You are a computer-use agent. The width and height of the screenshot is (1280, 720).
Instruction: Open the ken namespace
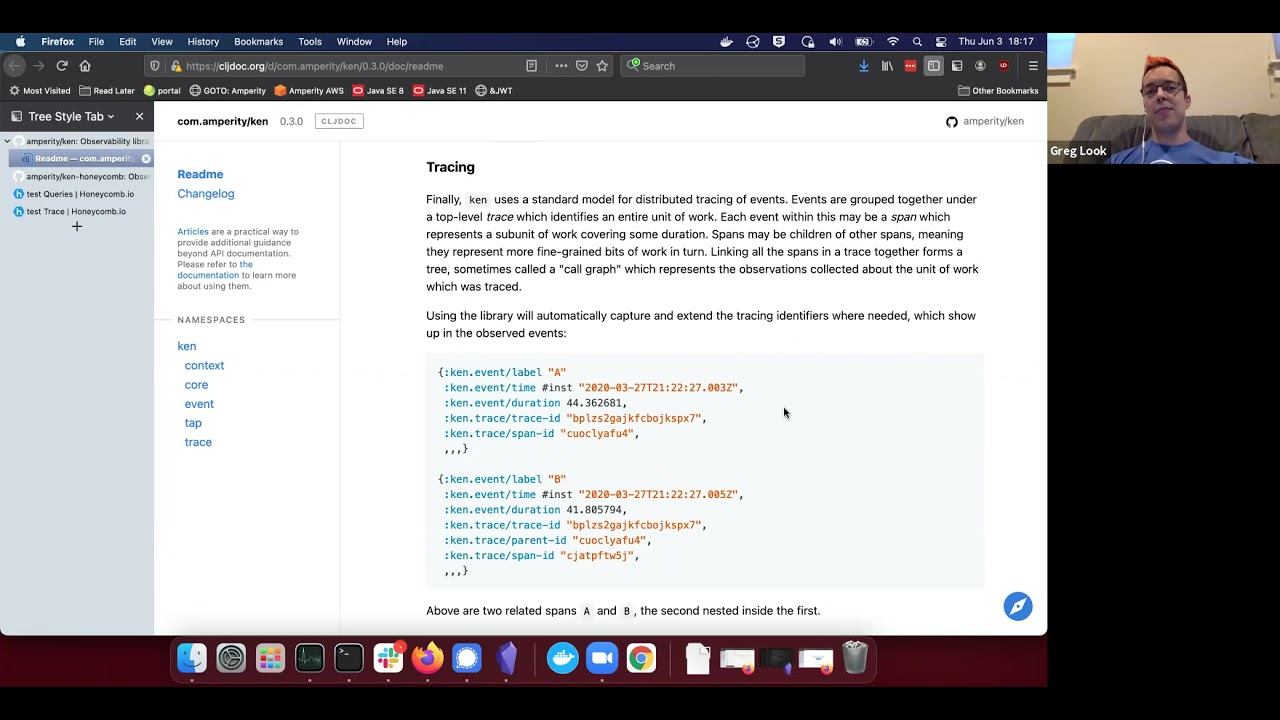[187, 346]
